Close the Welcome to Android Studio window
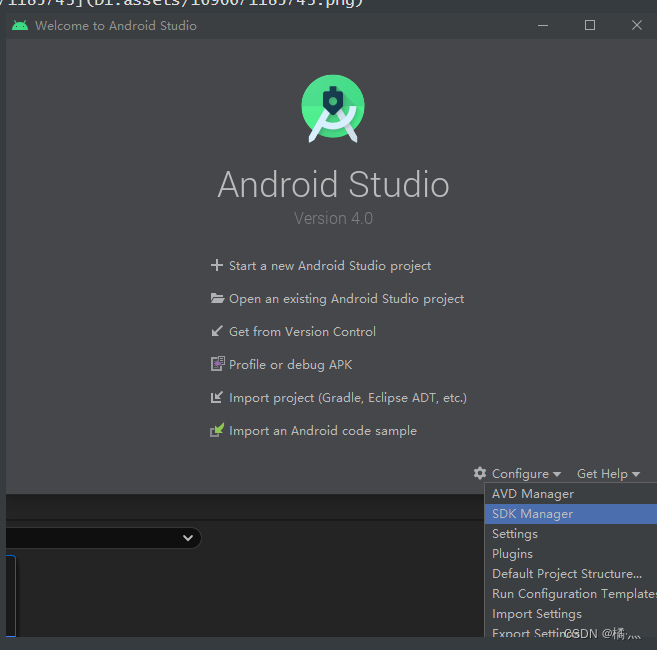Screen dimensions: 657x650 [x=637, y=26]
